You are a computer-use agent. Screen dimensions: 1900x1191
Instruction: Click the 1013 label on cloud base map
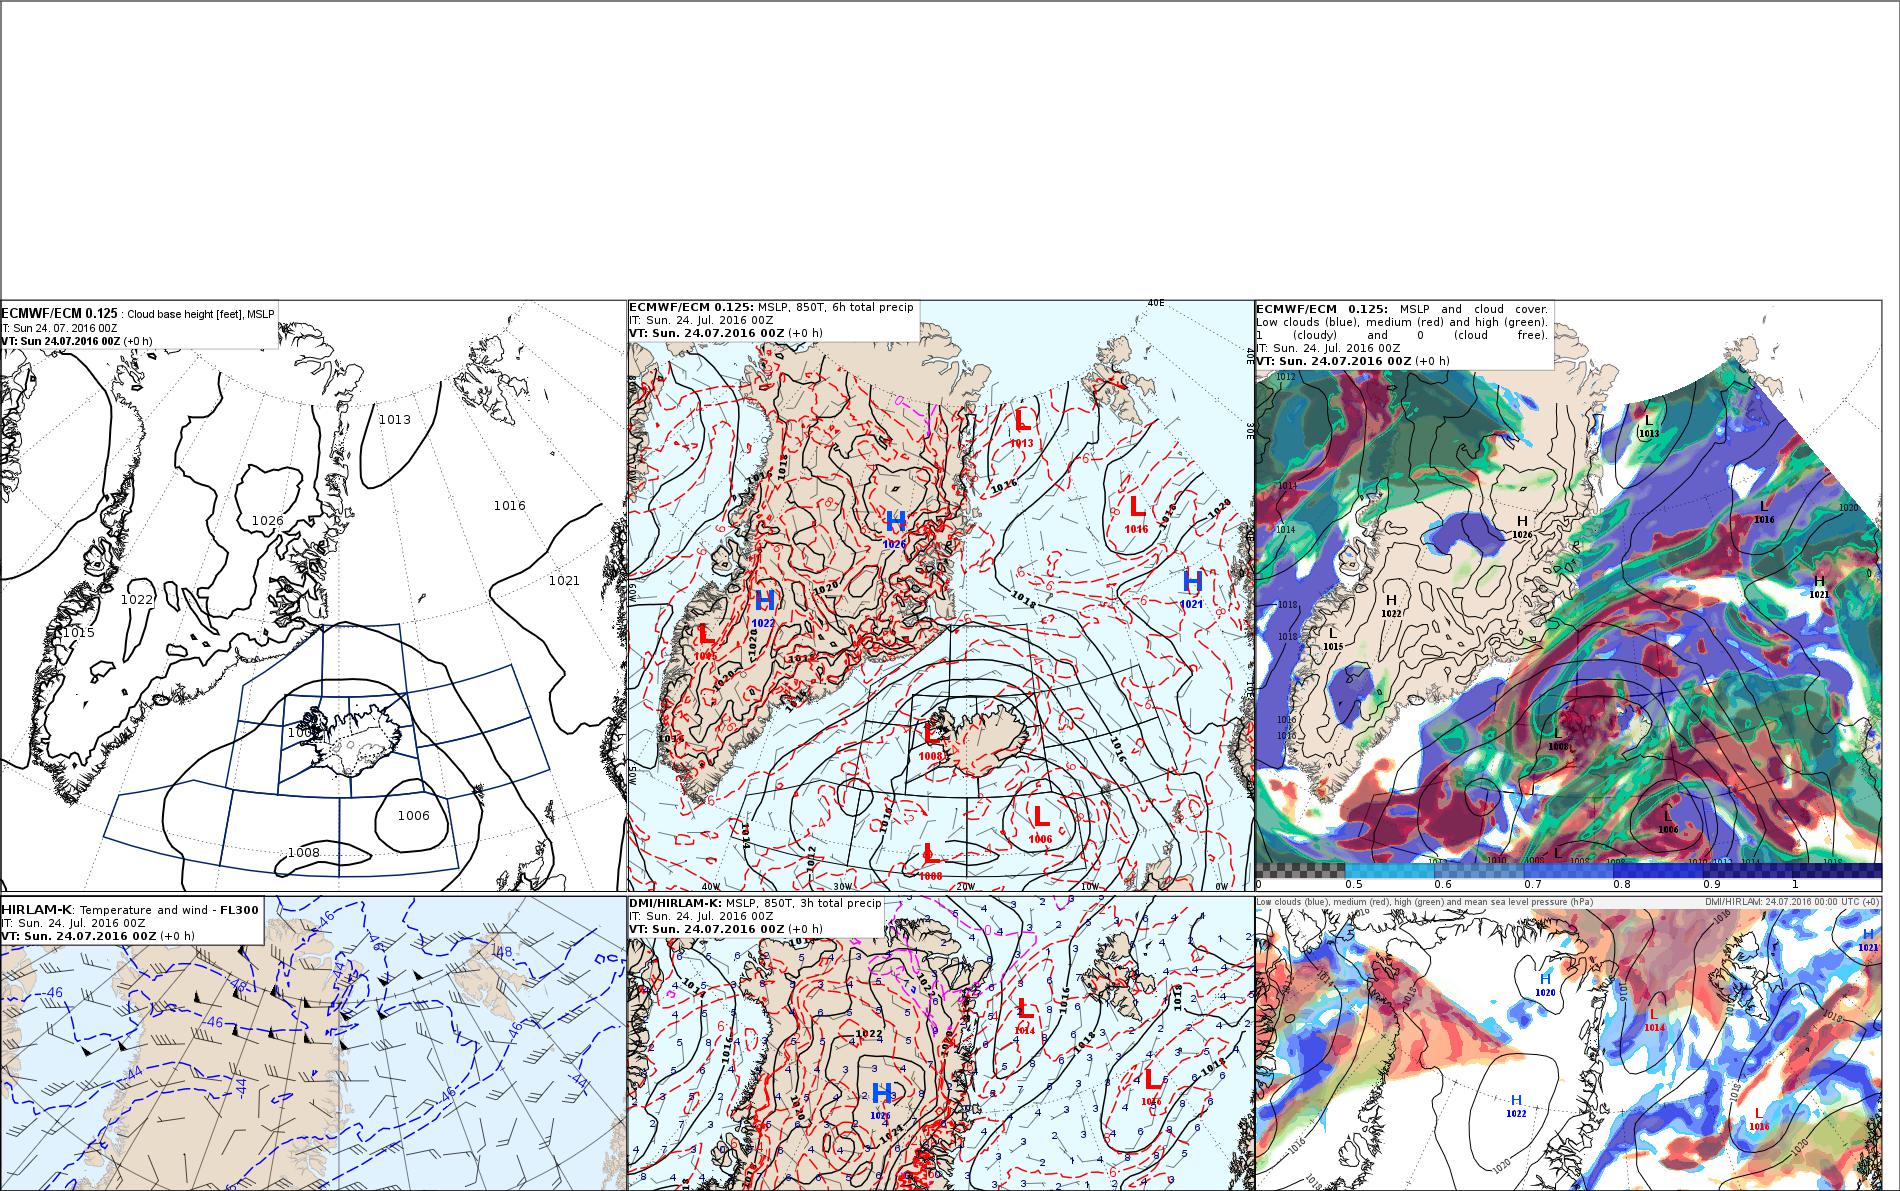(x=394, y=420)
